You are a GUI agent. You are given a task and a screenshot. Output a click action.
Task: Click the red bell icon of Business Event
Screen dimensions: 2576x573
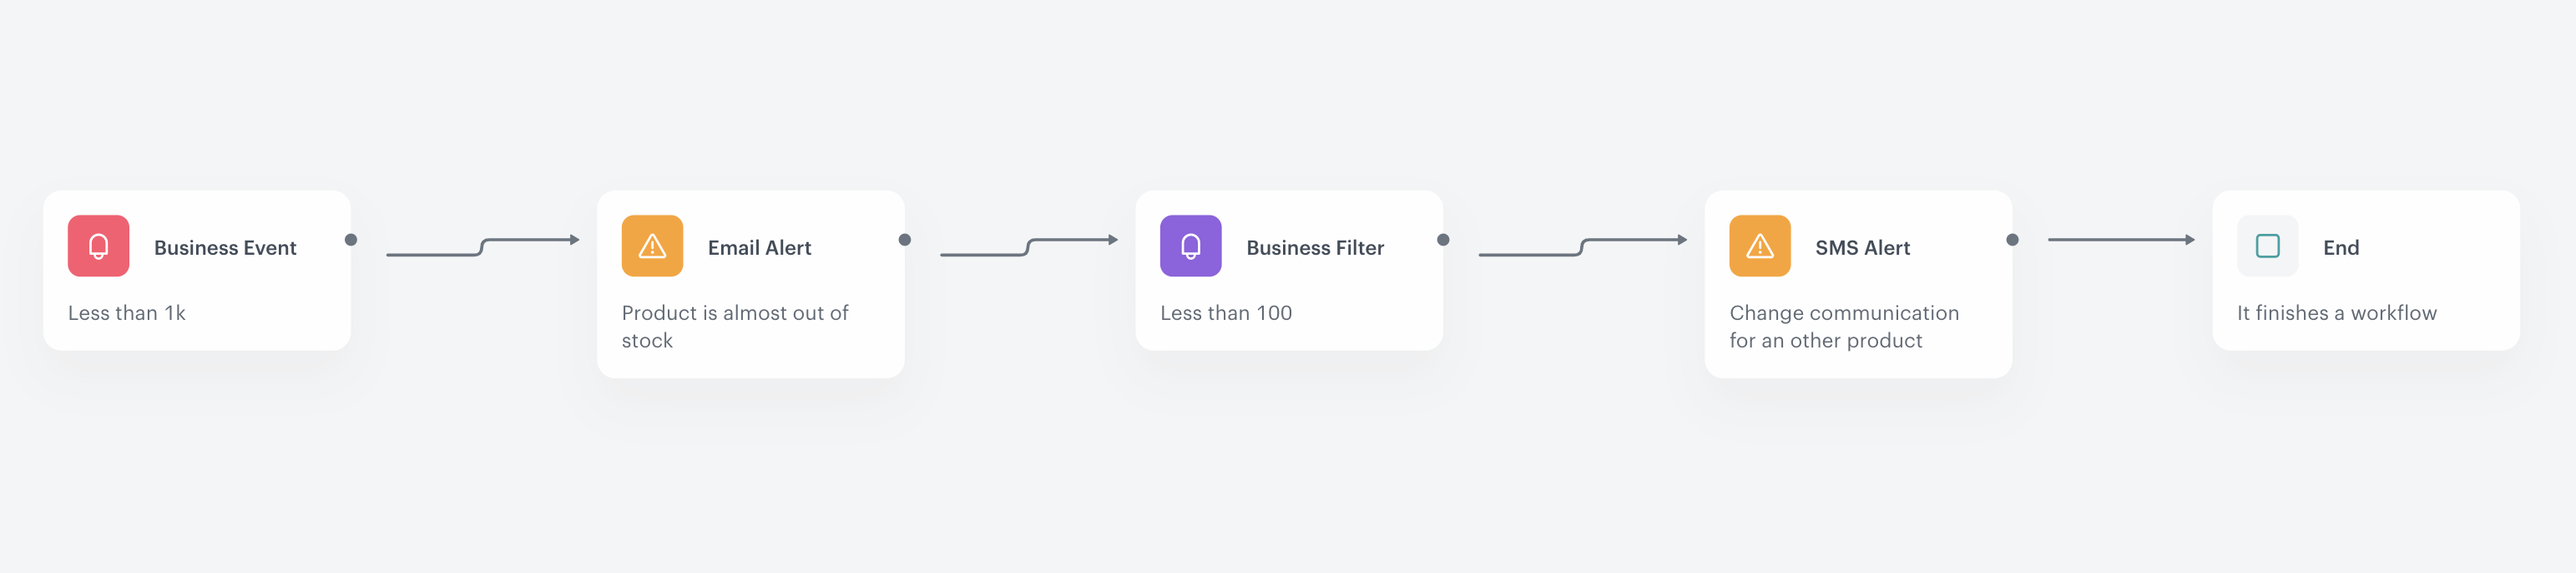pyautogui.click(x=98, y=246)
